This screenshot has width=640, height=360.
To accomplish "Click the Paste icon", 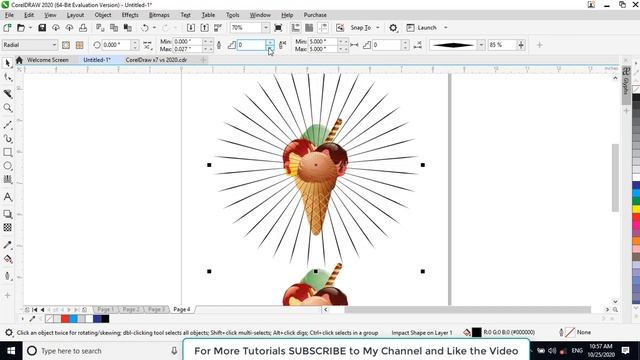I will (x=128, y=28).
